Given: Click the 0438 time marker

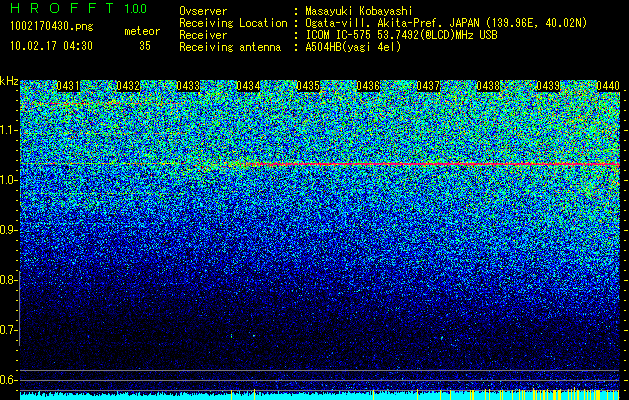Looking at the screenshot, I should tap(488, 86).
